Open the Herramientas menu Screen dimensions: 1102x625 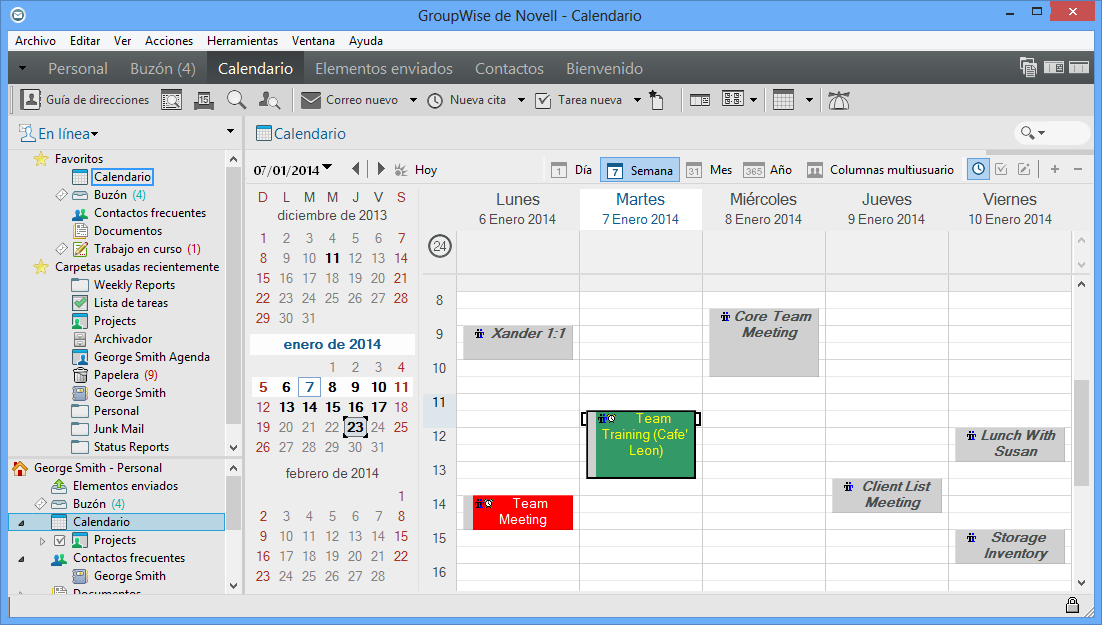point(242,41)
